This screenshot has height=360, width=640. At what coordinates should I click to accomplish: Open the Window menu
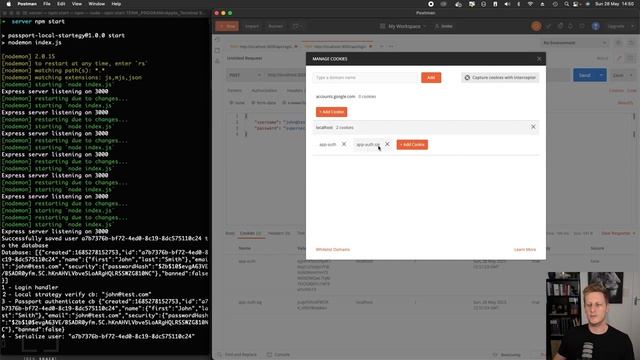pyautogui.click(x=97, y=4)
